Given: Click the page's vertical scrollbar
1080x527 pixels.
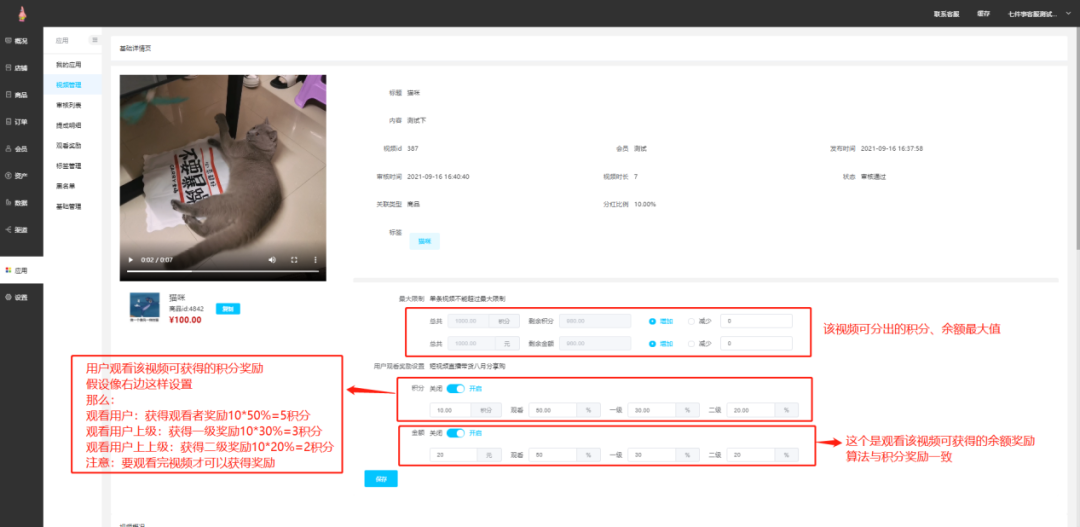Looking at the screenshot, I should coord(1076,138).
